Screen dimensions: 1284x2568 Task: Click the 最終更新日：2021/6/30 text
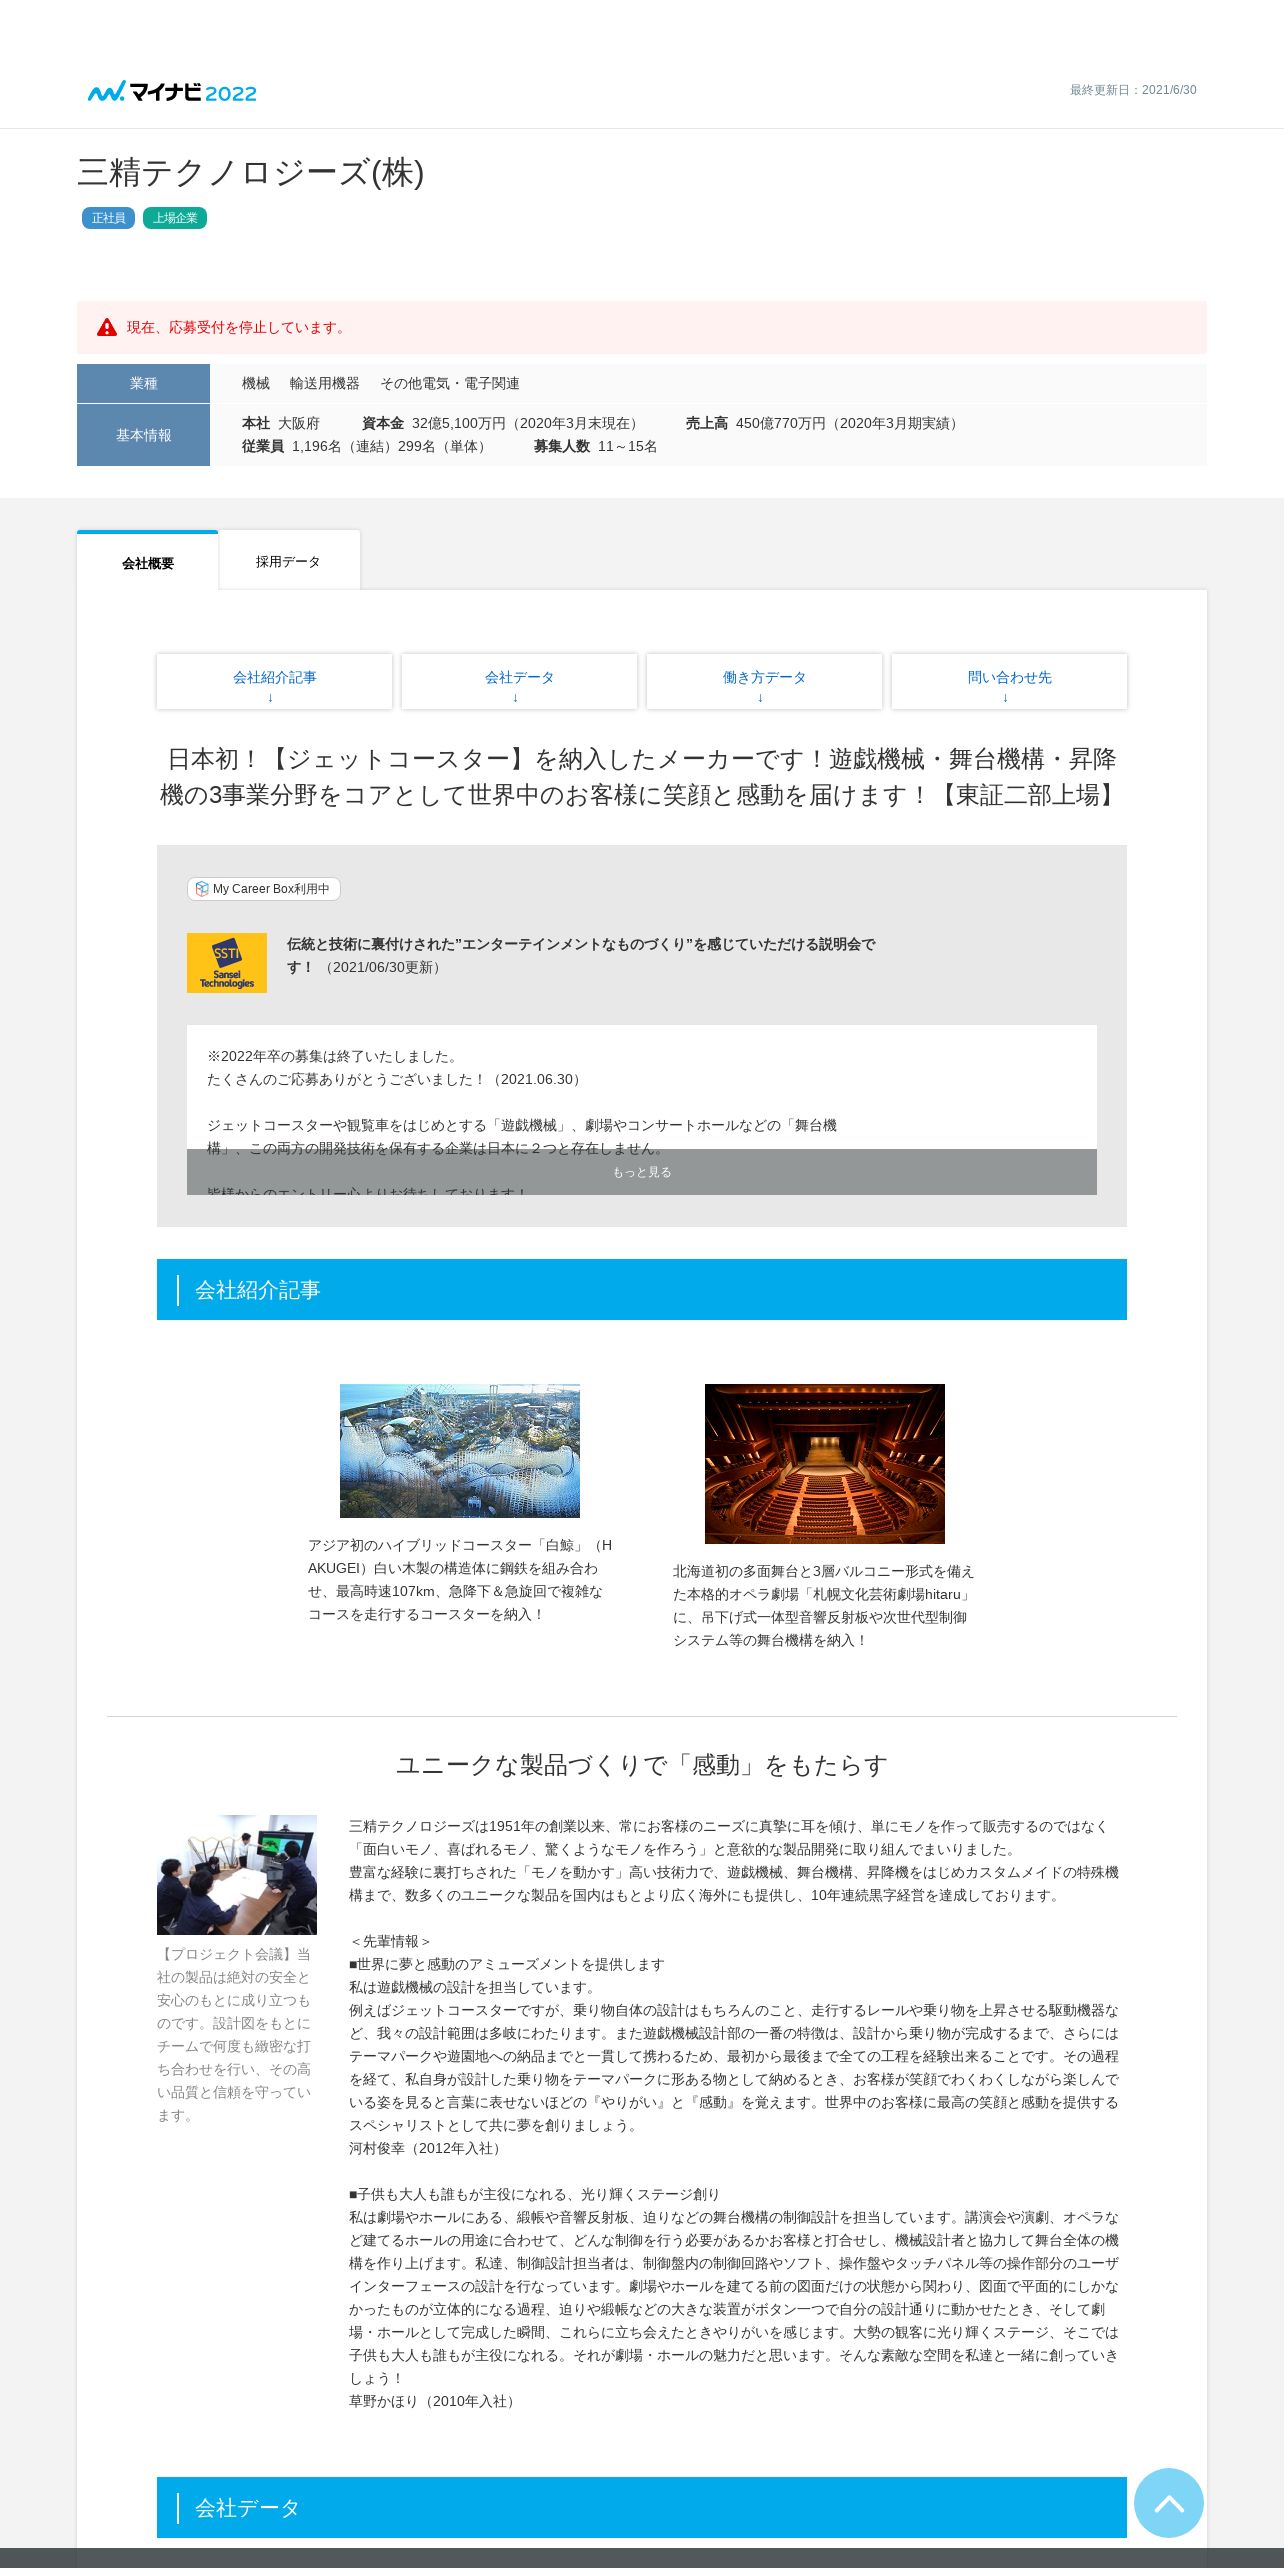coord(1133,90)
